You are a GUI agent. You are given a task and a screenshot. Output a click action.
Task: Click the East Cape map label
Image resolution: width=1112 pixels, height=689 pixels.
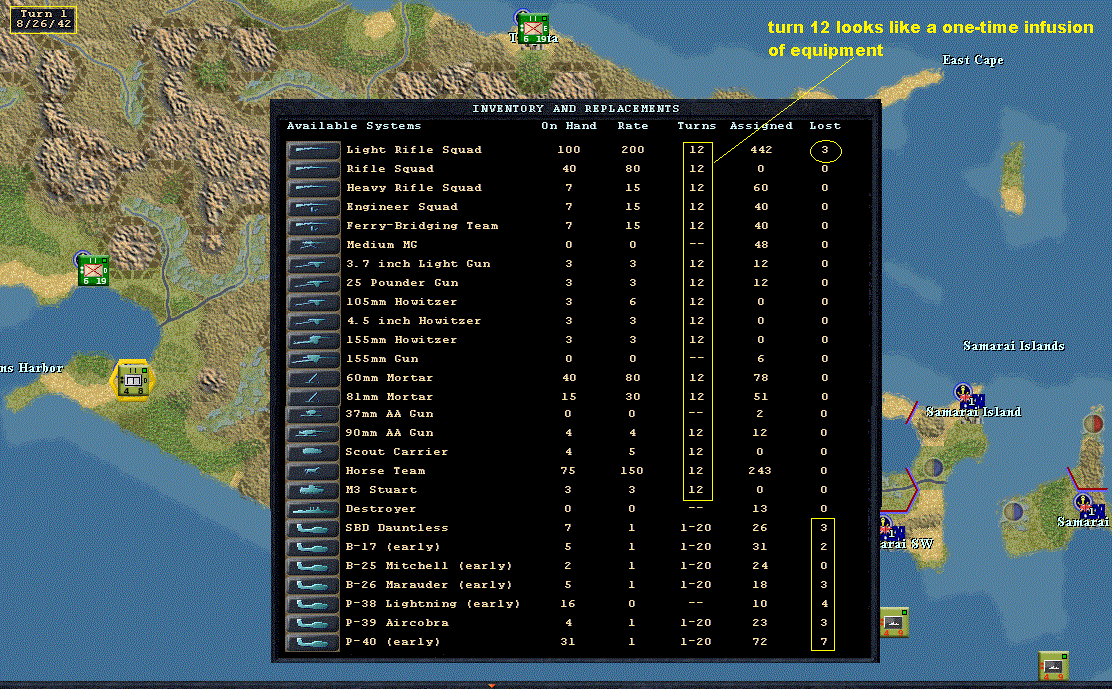click(x=972, y=60)
